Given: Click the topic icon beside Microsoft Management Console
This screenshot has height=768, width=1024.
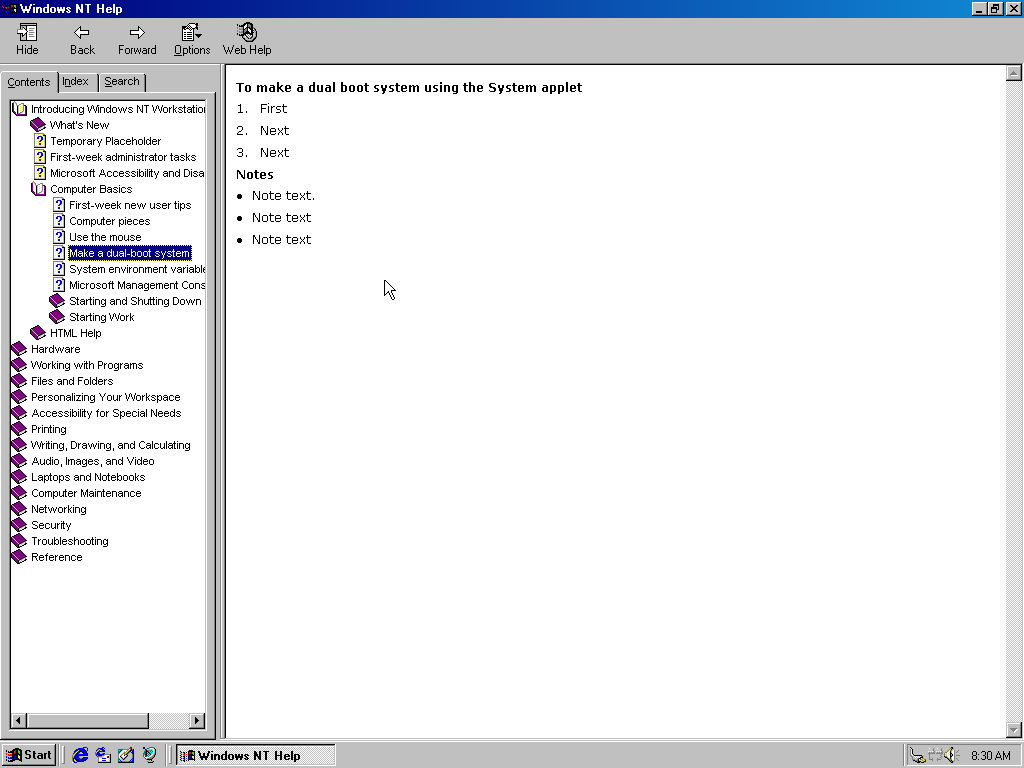Looking at the screenshot, I should point(59,285).
